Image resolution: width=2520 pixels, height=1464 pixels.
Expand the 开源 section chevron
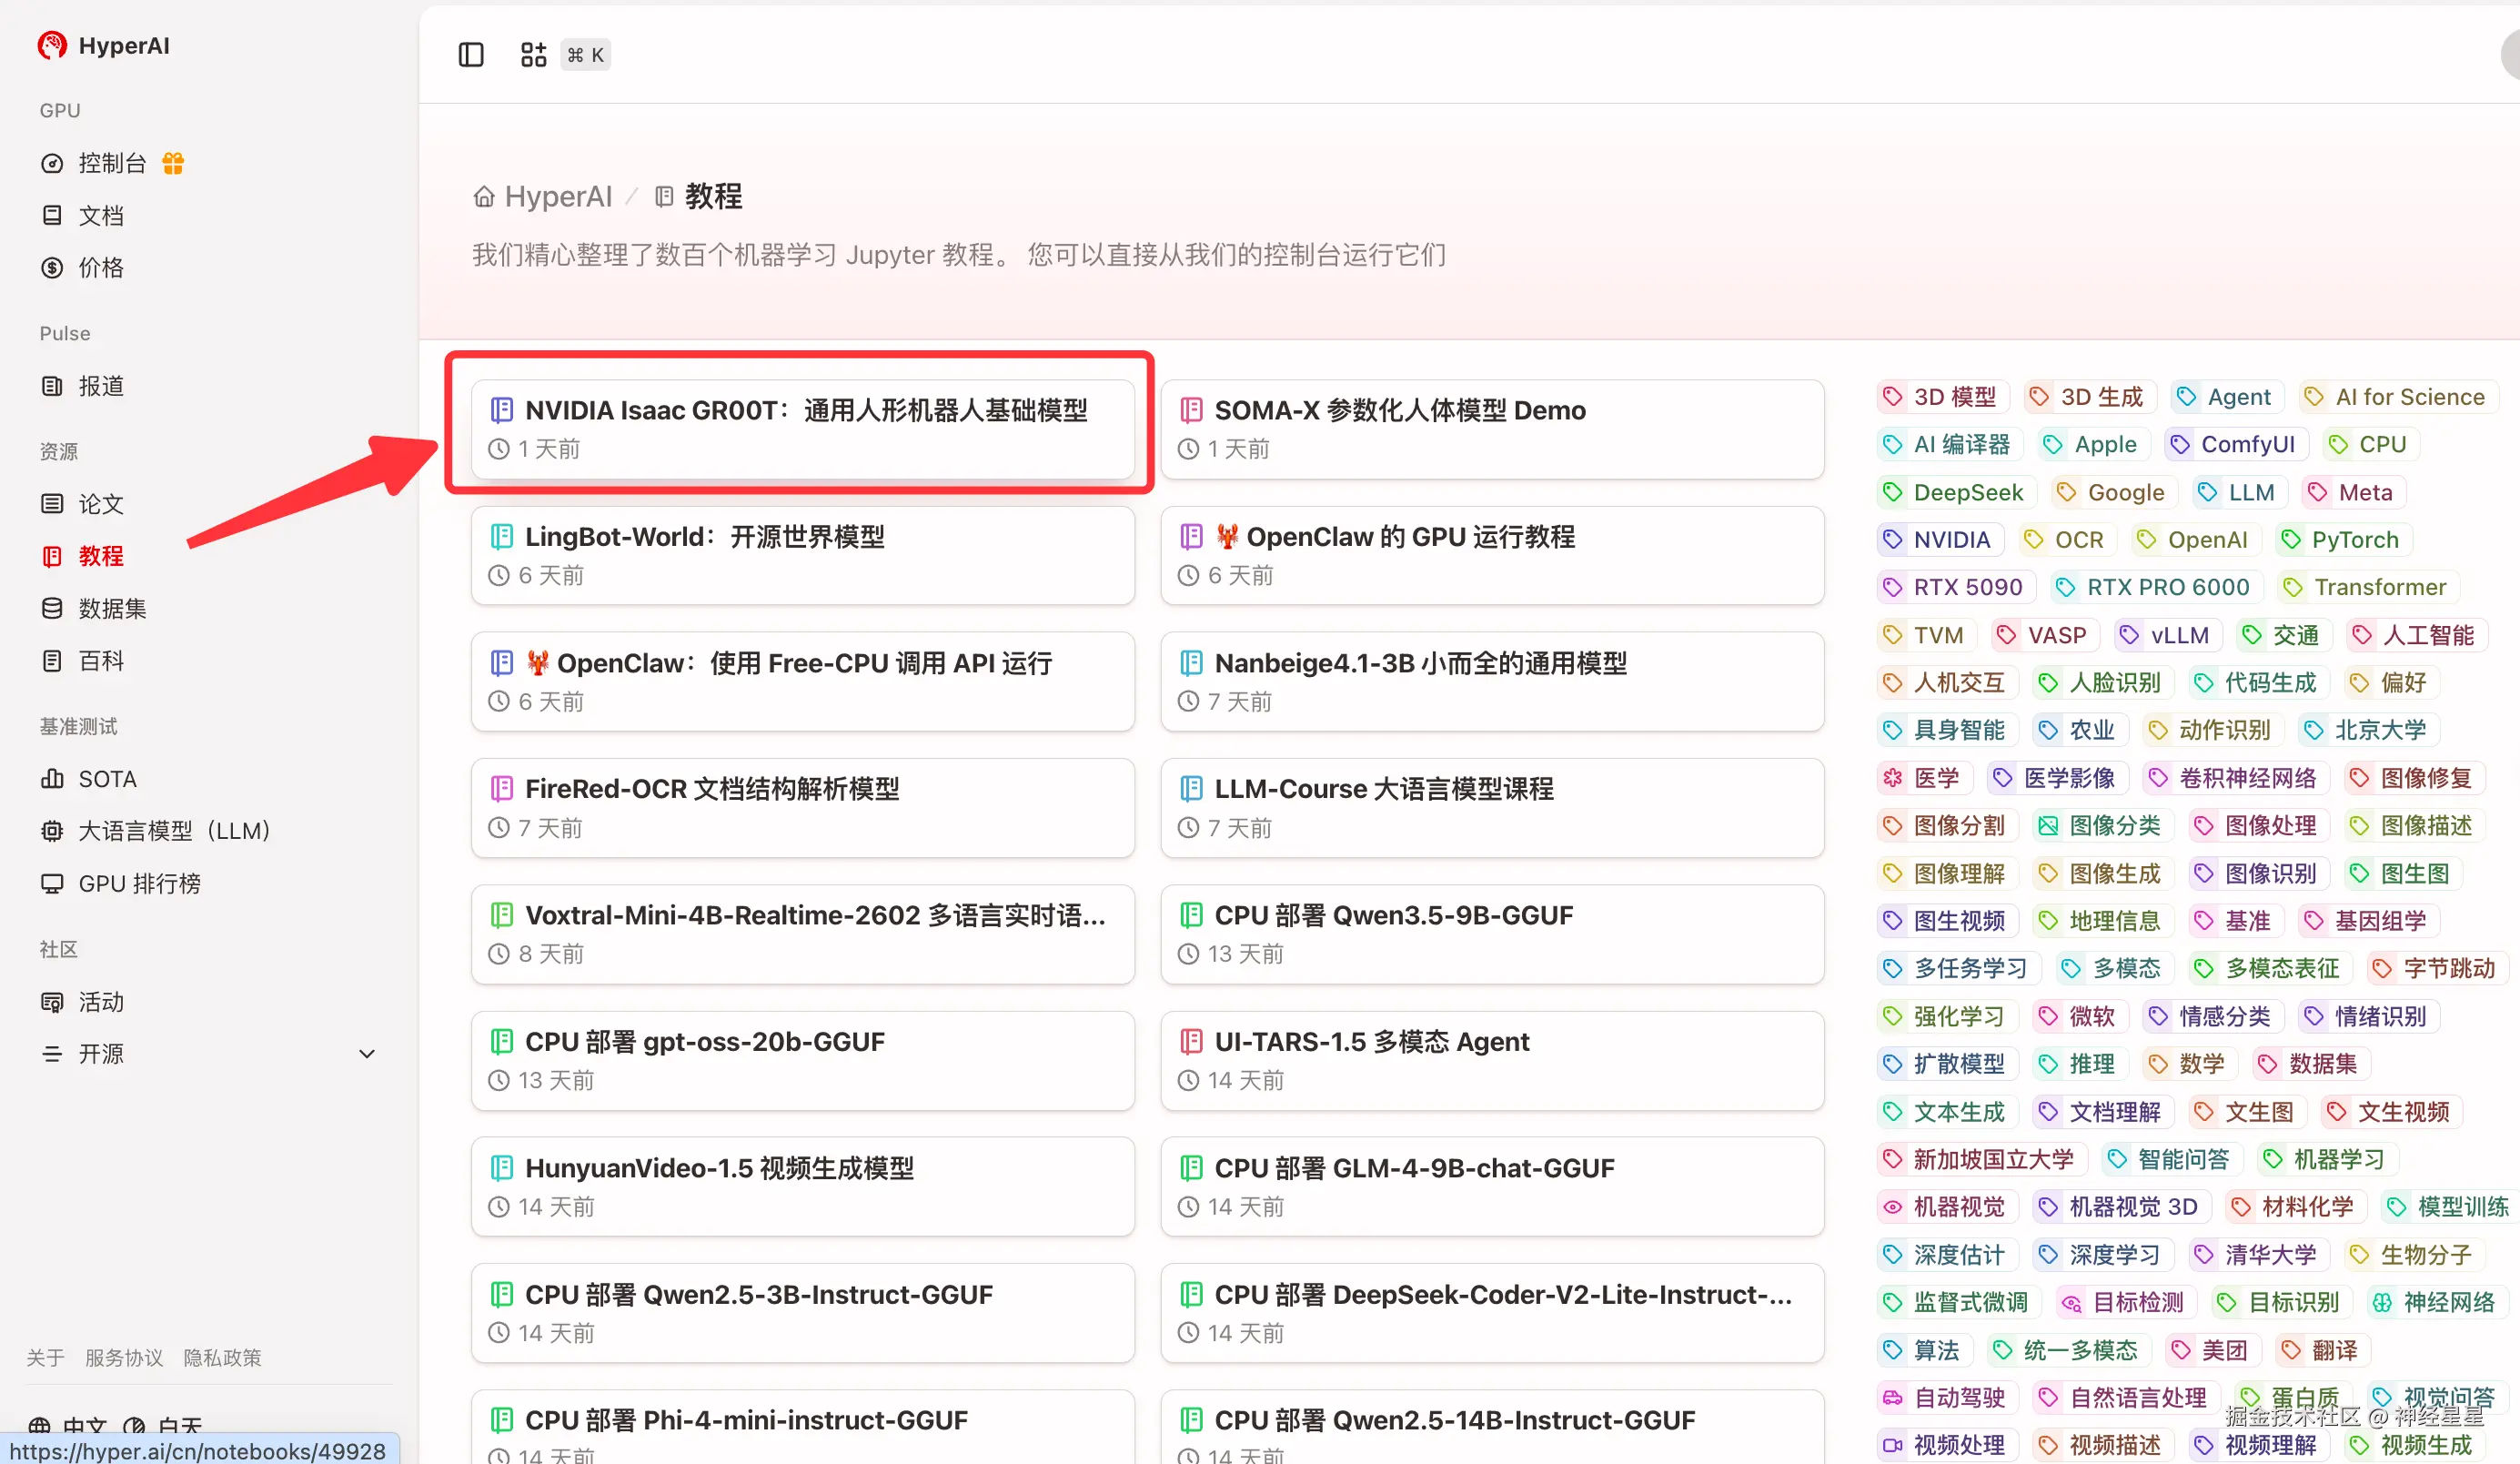tap(366, 1054)
